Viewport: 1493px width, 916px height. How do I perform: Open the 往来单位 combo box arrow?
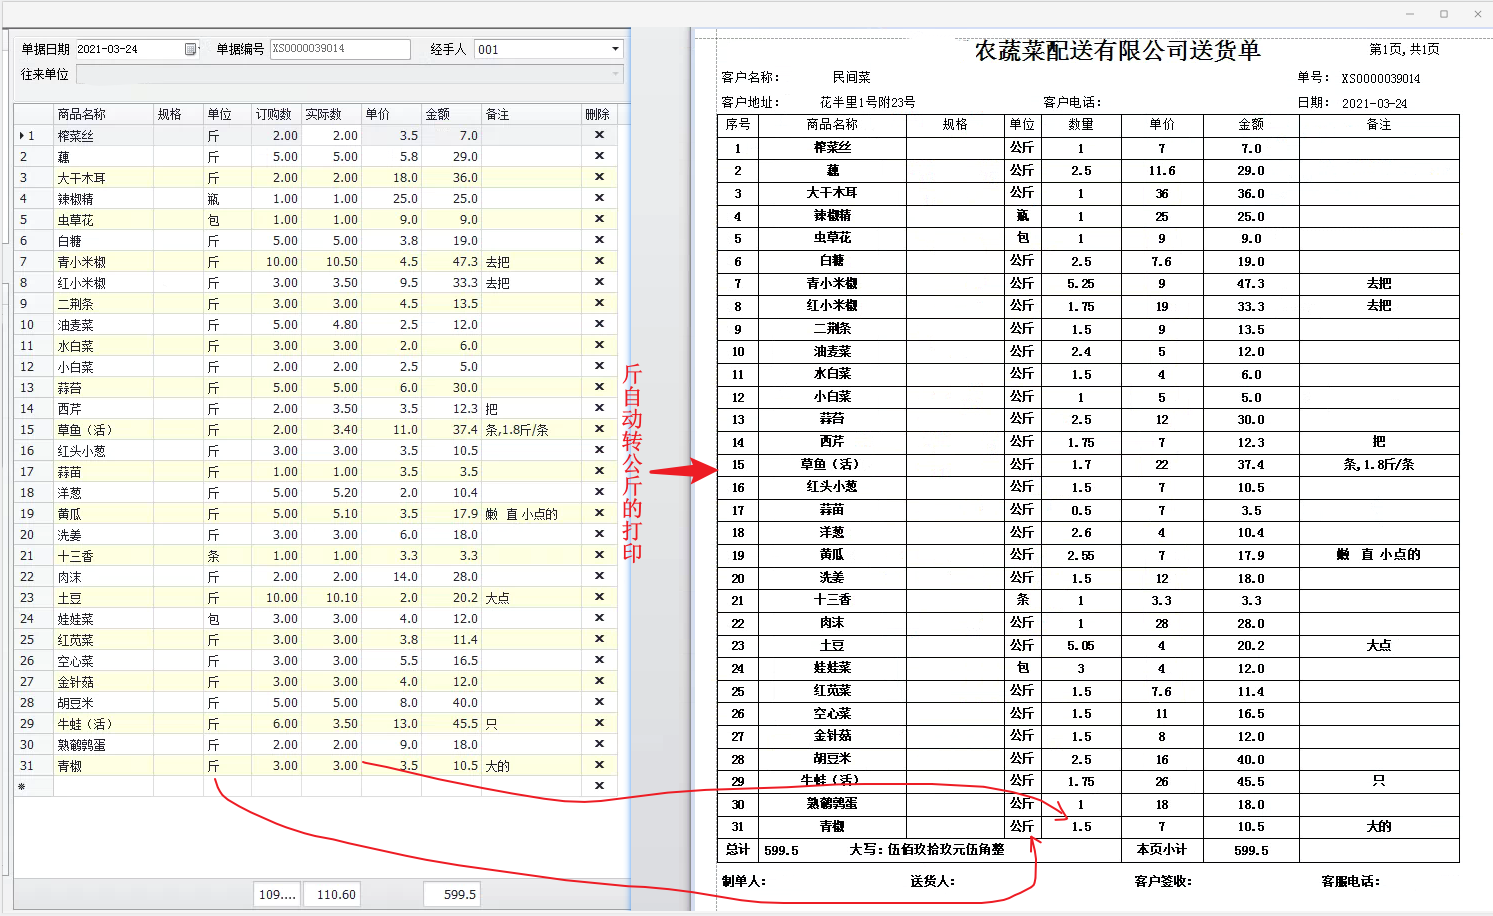(615, 74)
